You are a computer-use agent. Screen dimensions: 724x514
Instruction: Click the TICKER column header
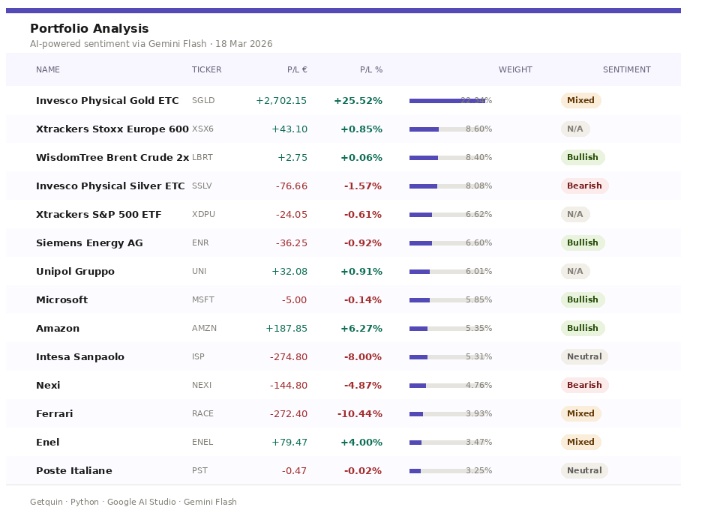pyautogui.click(x=207, y=70)
